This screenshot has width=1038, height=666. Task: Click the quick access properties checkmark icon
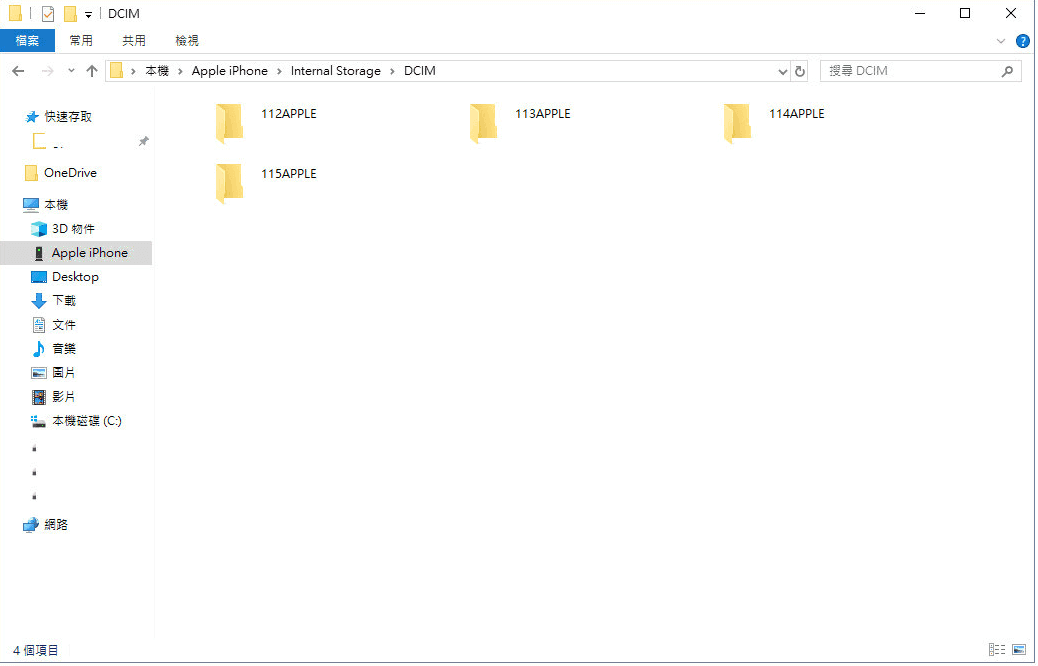[48, 14]
